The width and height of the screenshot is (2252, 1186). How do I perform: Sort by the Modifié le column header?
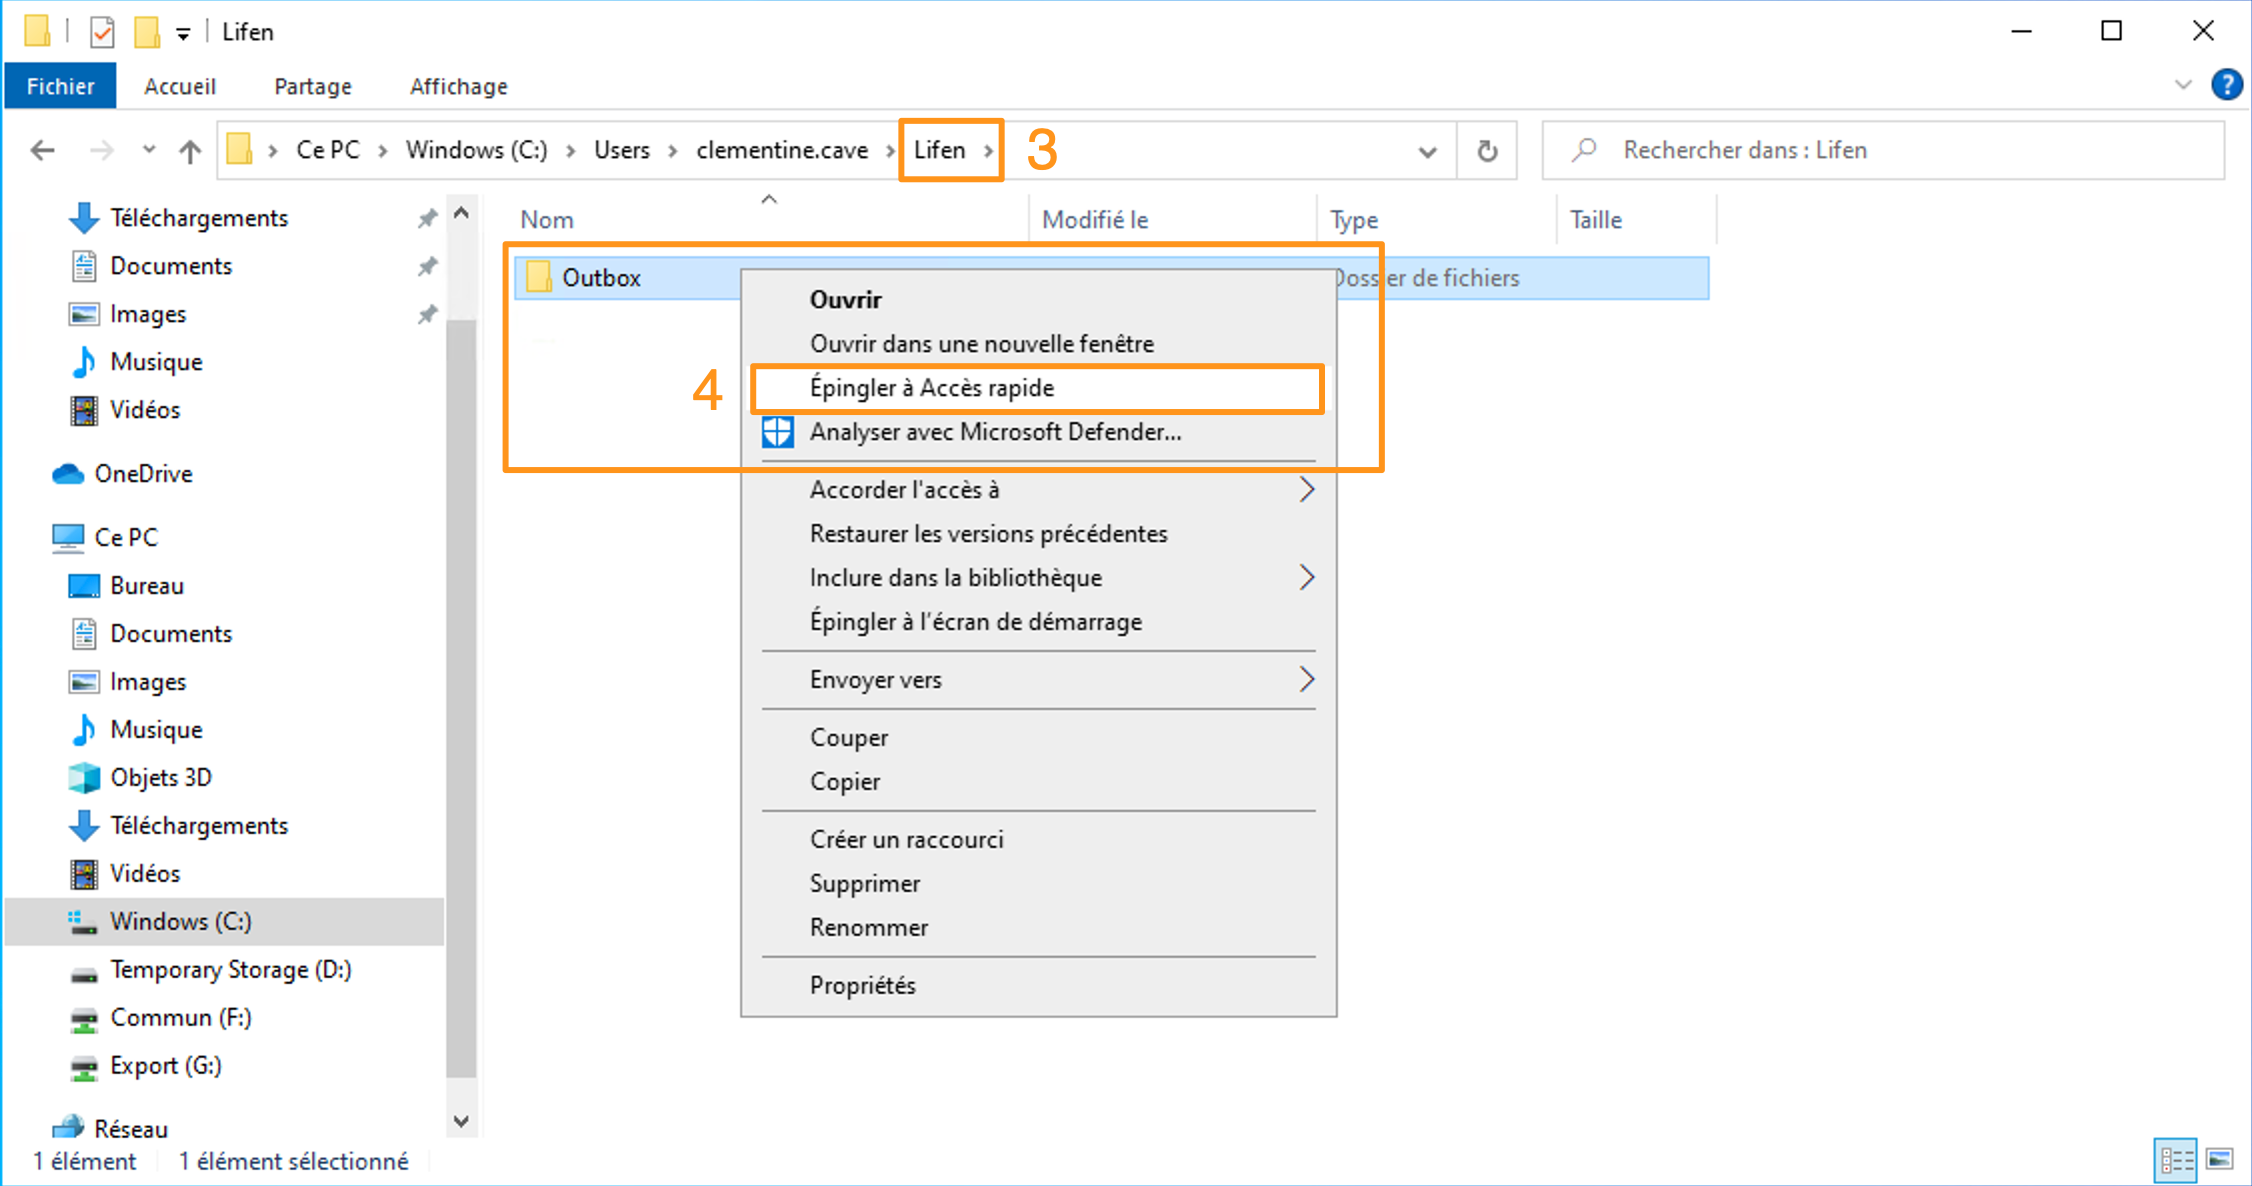[1095, 220]
